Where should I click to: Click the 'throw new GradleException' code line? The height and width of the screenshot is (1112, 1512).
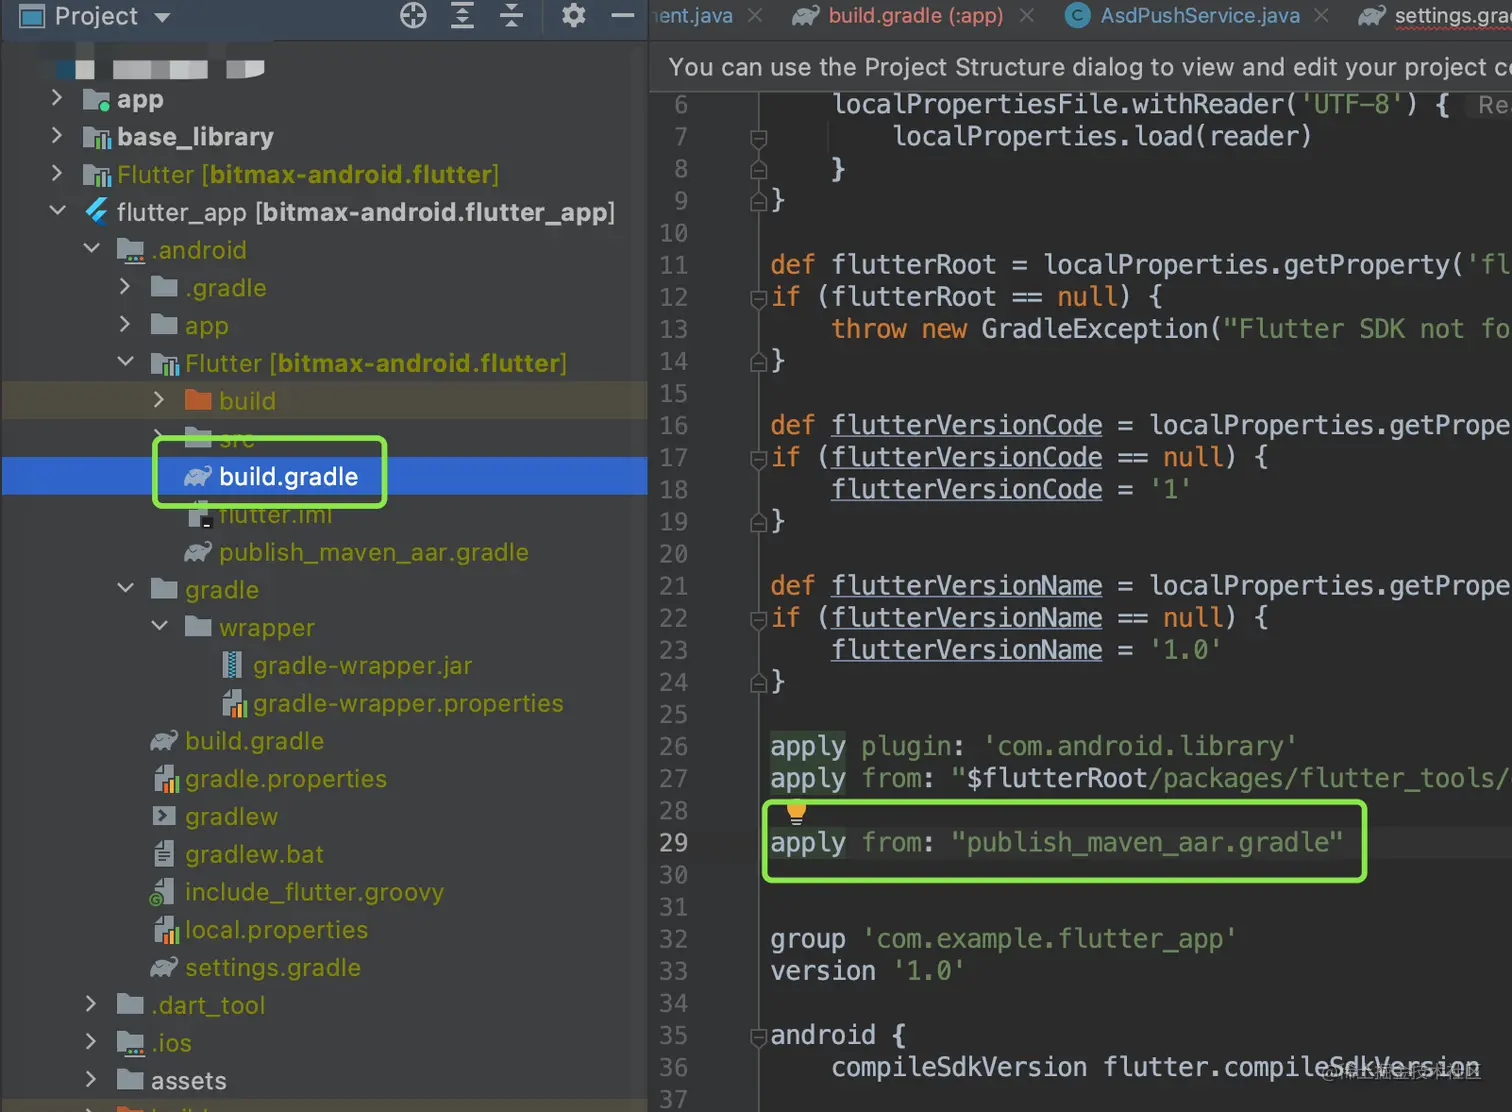coord(1170,329)
